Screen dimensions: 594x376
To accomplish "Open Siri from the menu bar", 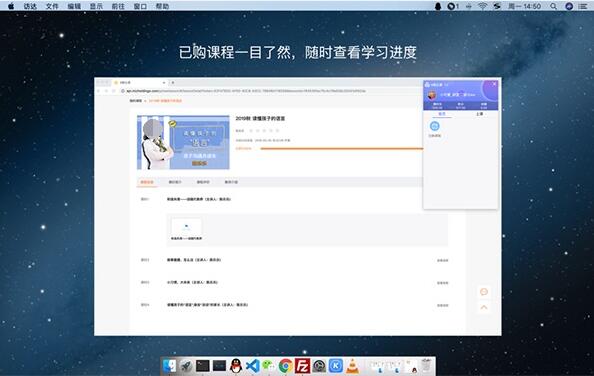I will coord(569,6).
